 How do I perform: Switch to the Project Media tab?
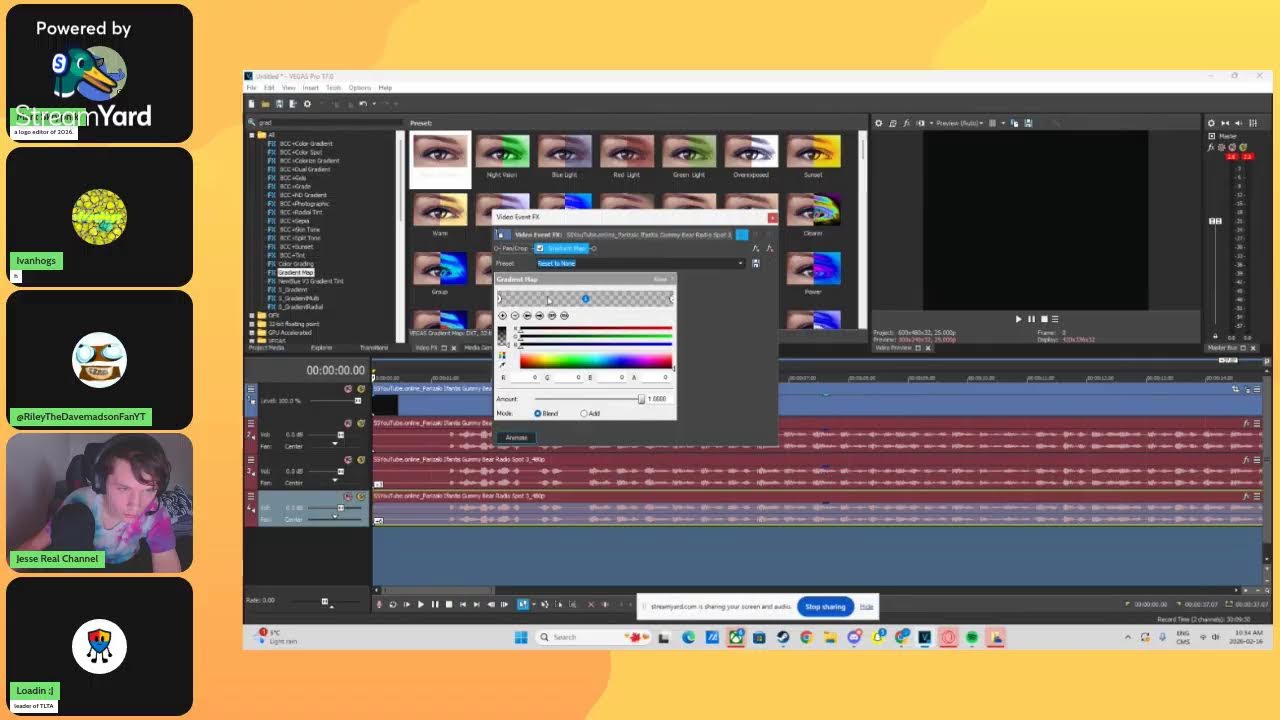pos(266,348)
